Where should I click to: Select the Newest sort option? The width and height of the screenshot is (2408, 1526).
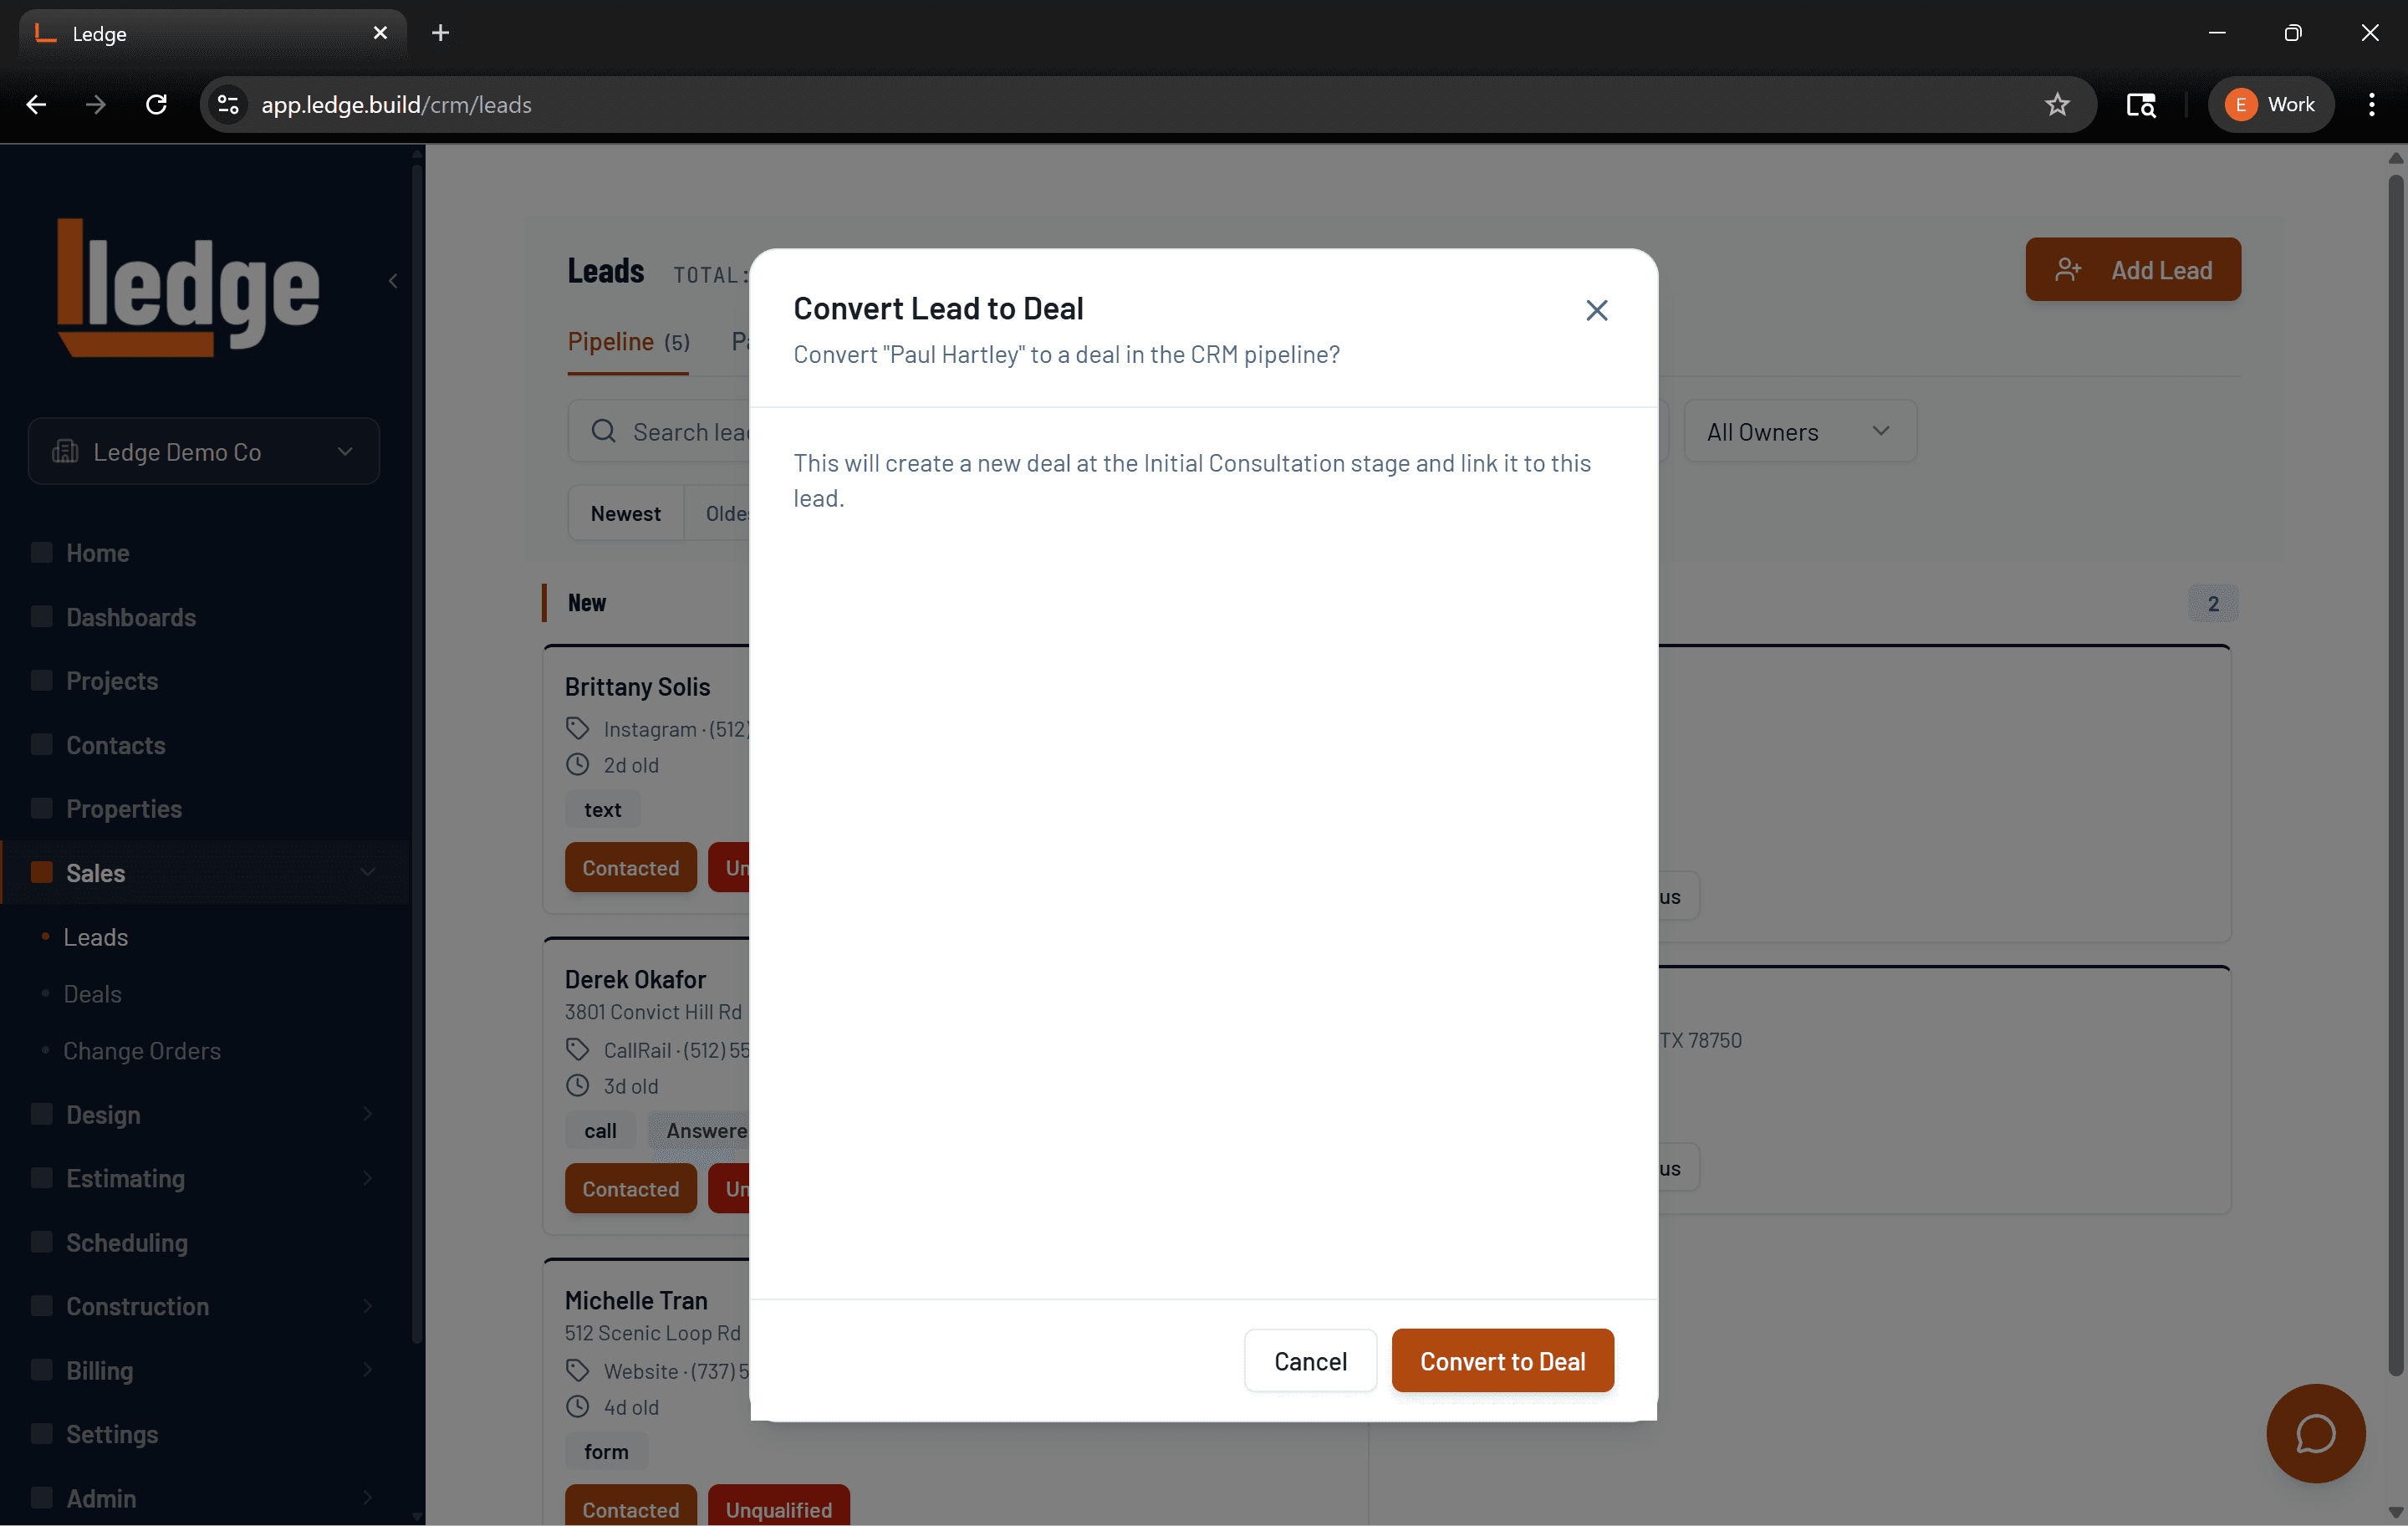coord(625,513)
